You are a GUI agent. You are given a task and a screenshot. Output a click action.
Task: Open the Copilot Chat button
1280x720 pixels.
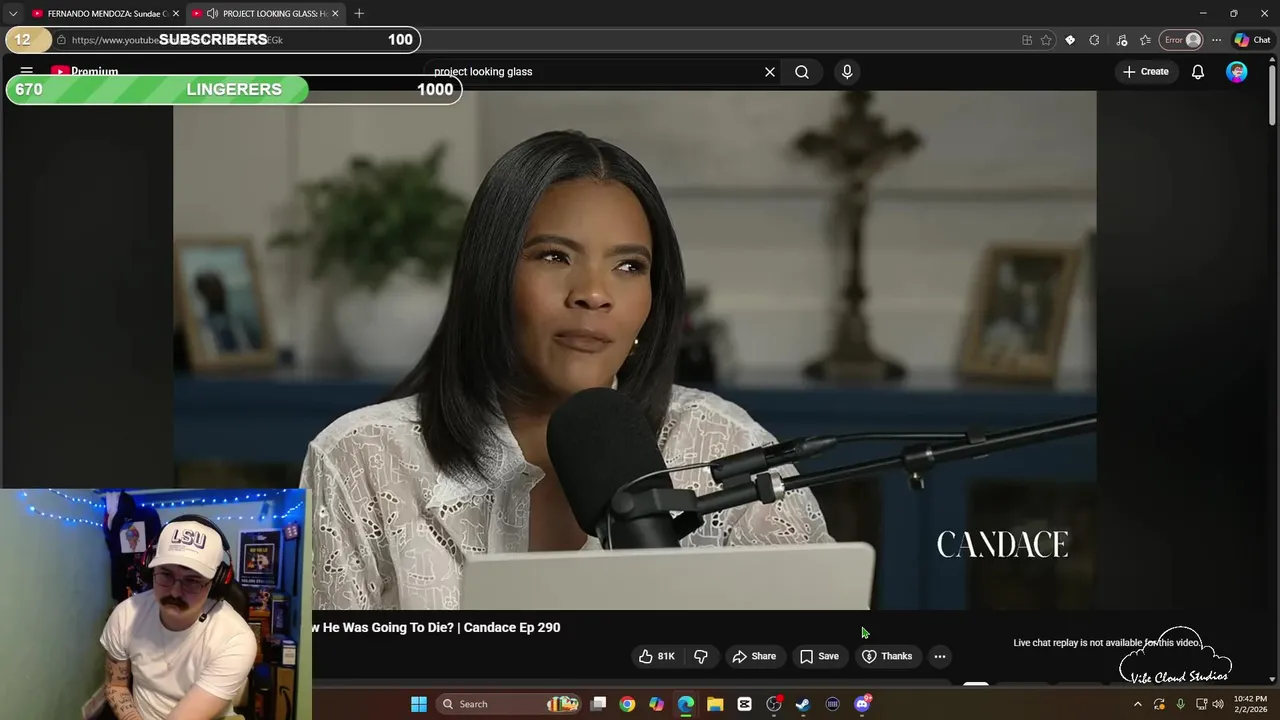click(1253, 40)
